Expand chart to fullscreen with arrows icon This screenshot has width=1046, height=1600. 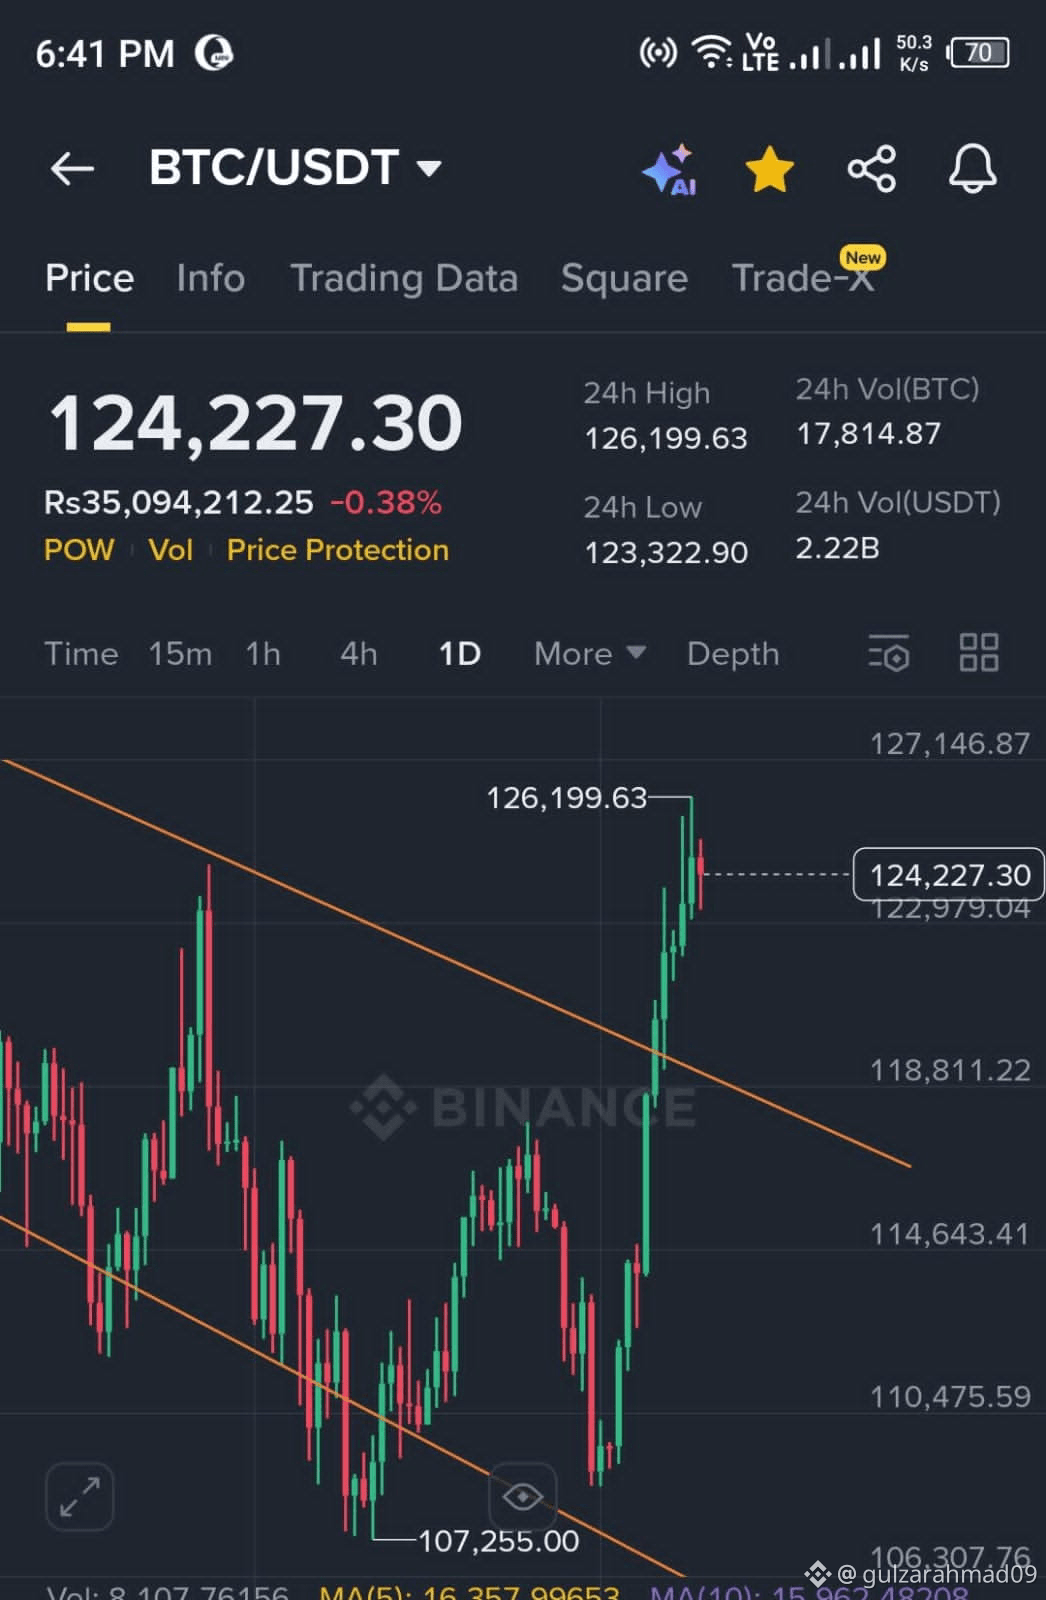80,1496
